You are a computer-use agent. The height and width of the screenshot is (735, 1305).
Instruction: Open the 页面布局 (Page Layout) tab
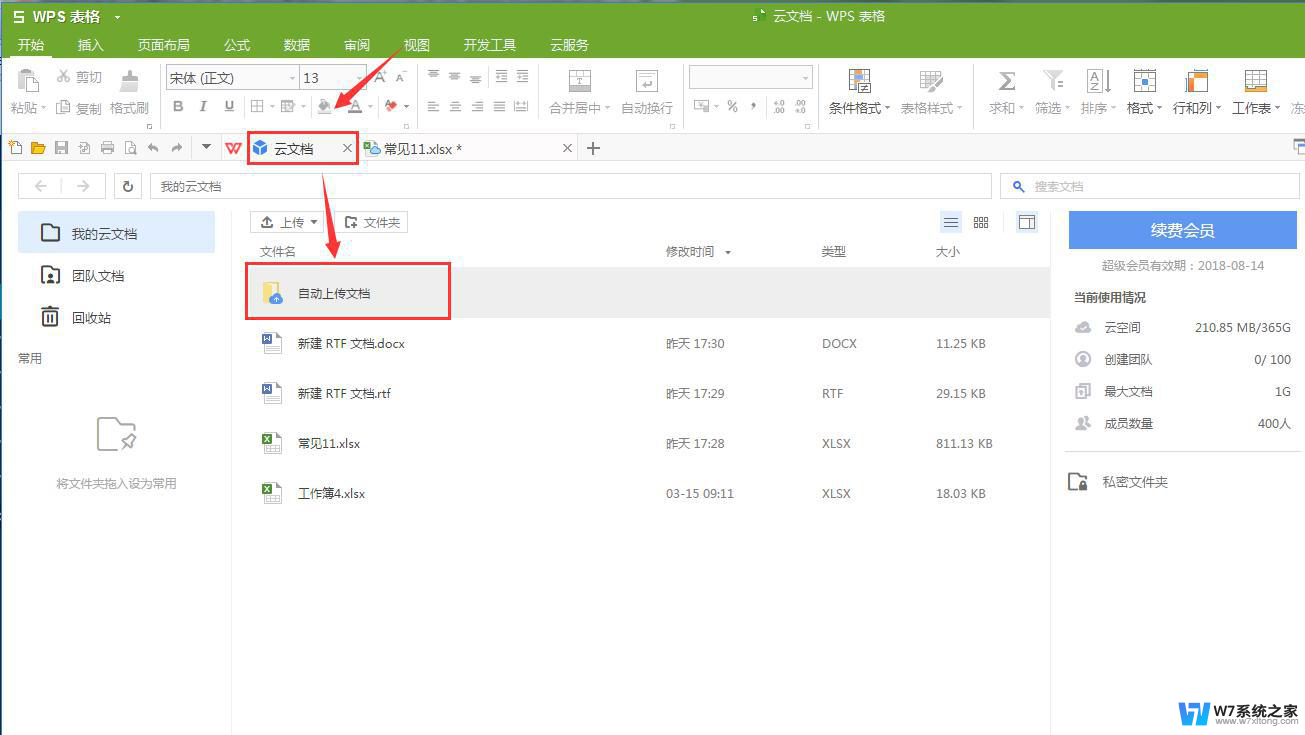tap(164, 45)
